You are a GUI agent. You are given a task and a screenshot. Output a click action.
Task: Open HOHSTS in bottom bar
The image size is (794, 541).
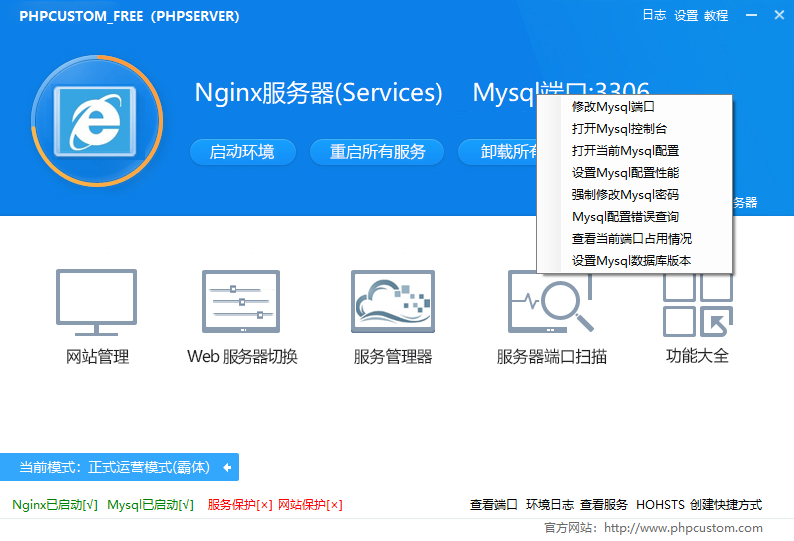(660, 505)
